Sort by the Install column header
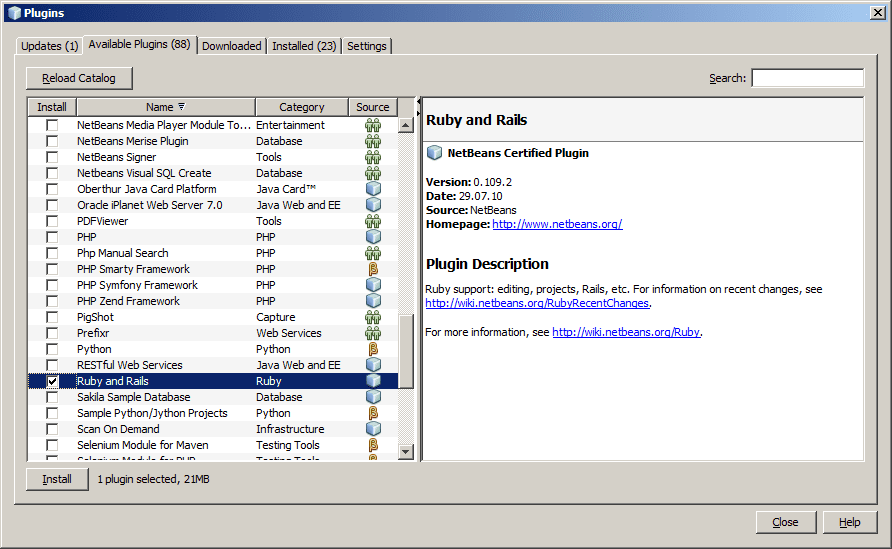 52,107
